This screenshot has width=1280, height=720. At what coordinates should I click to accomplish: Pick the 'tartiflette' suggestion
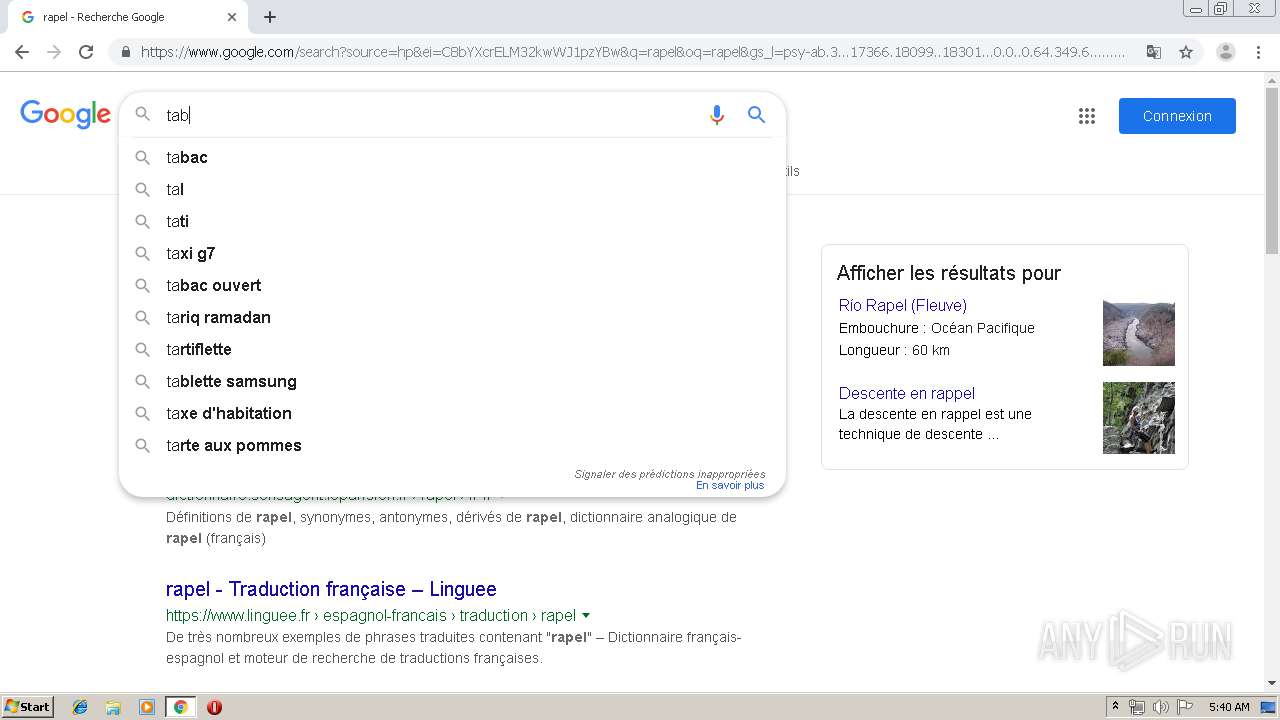452,349
